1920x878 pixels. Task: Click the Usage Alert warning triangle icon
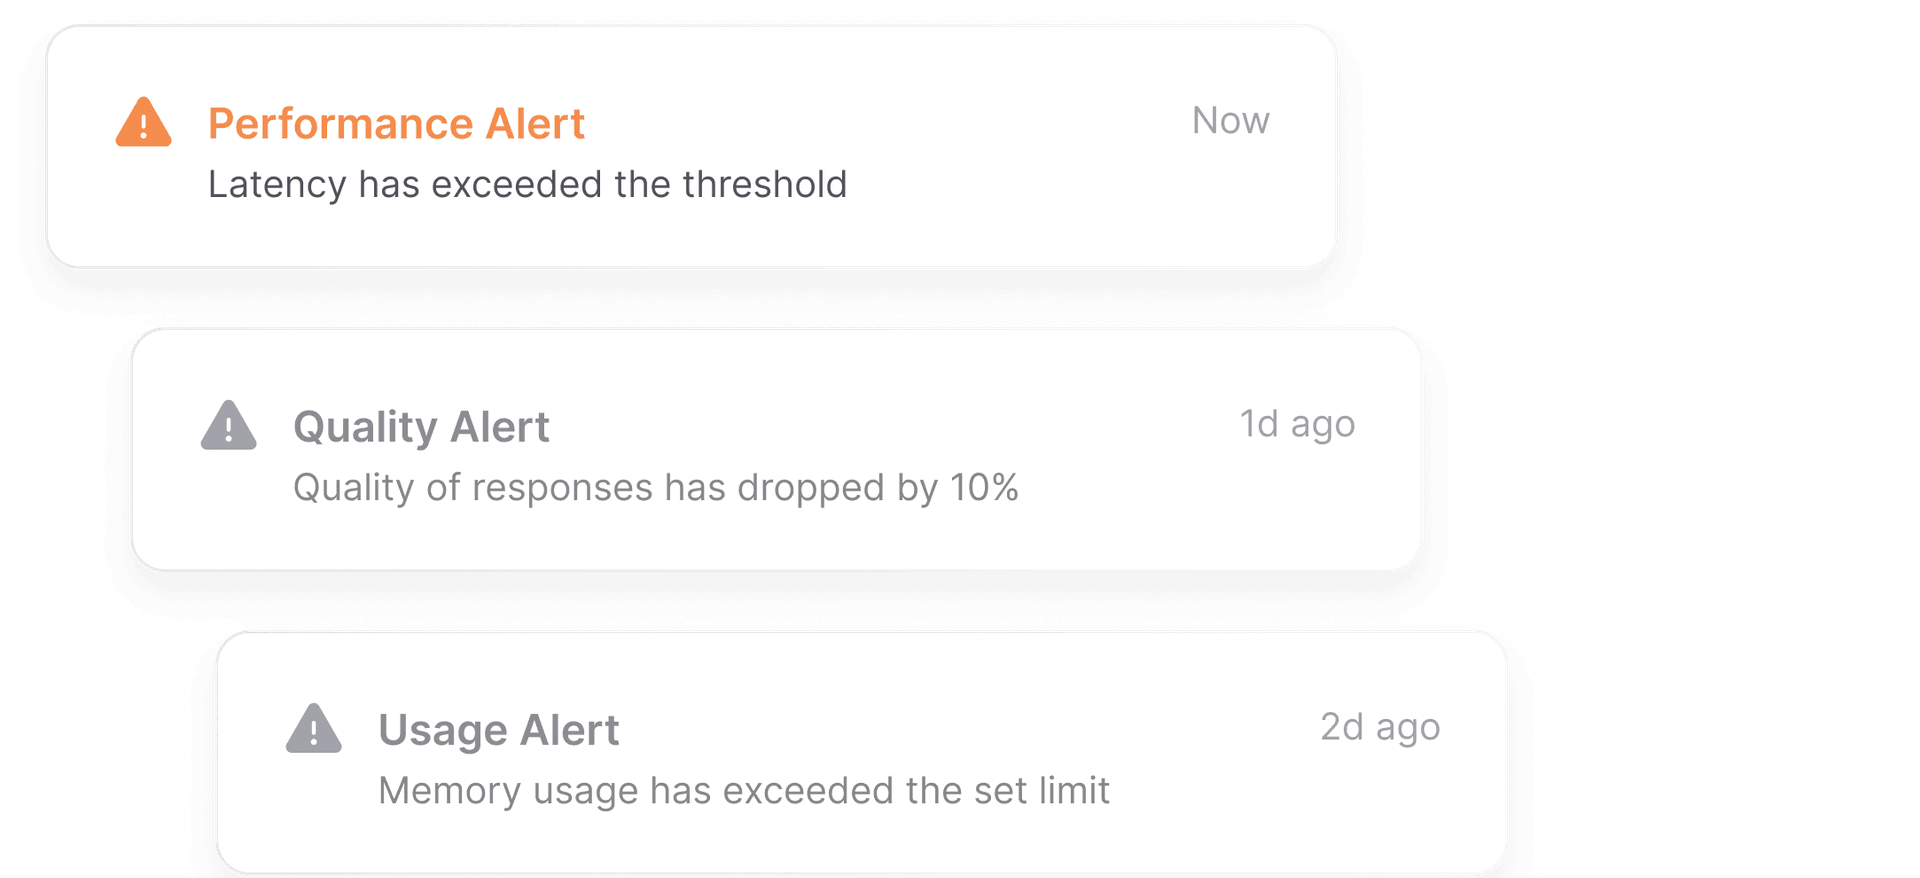pyautogui.click(x=313, y=730)
